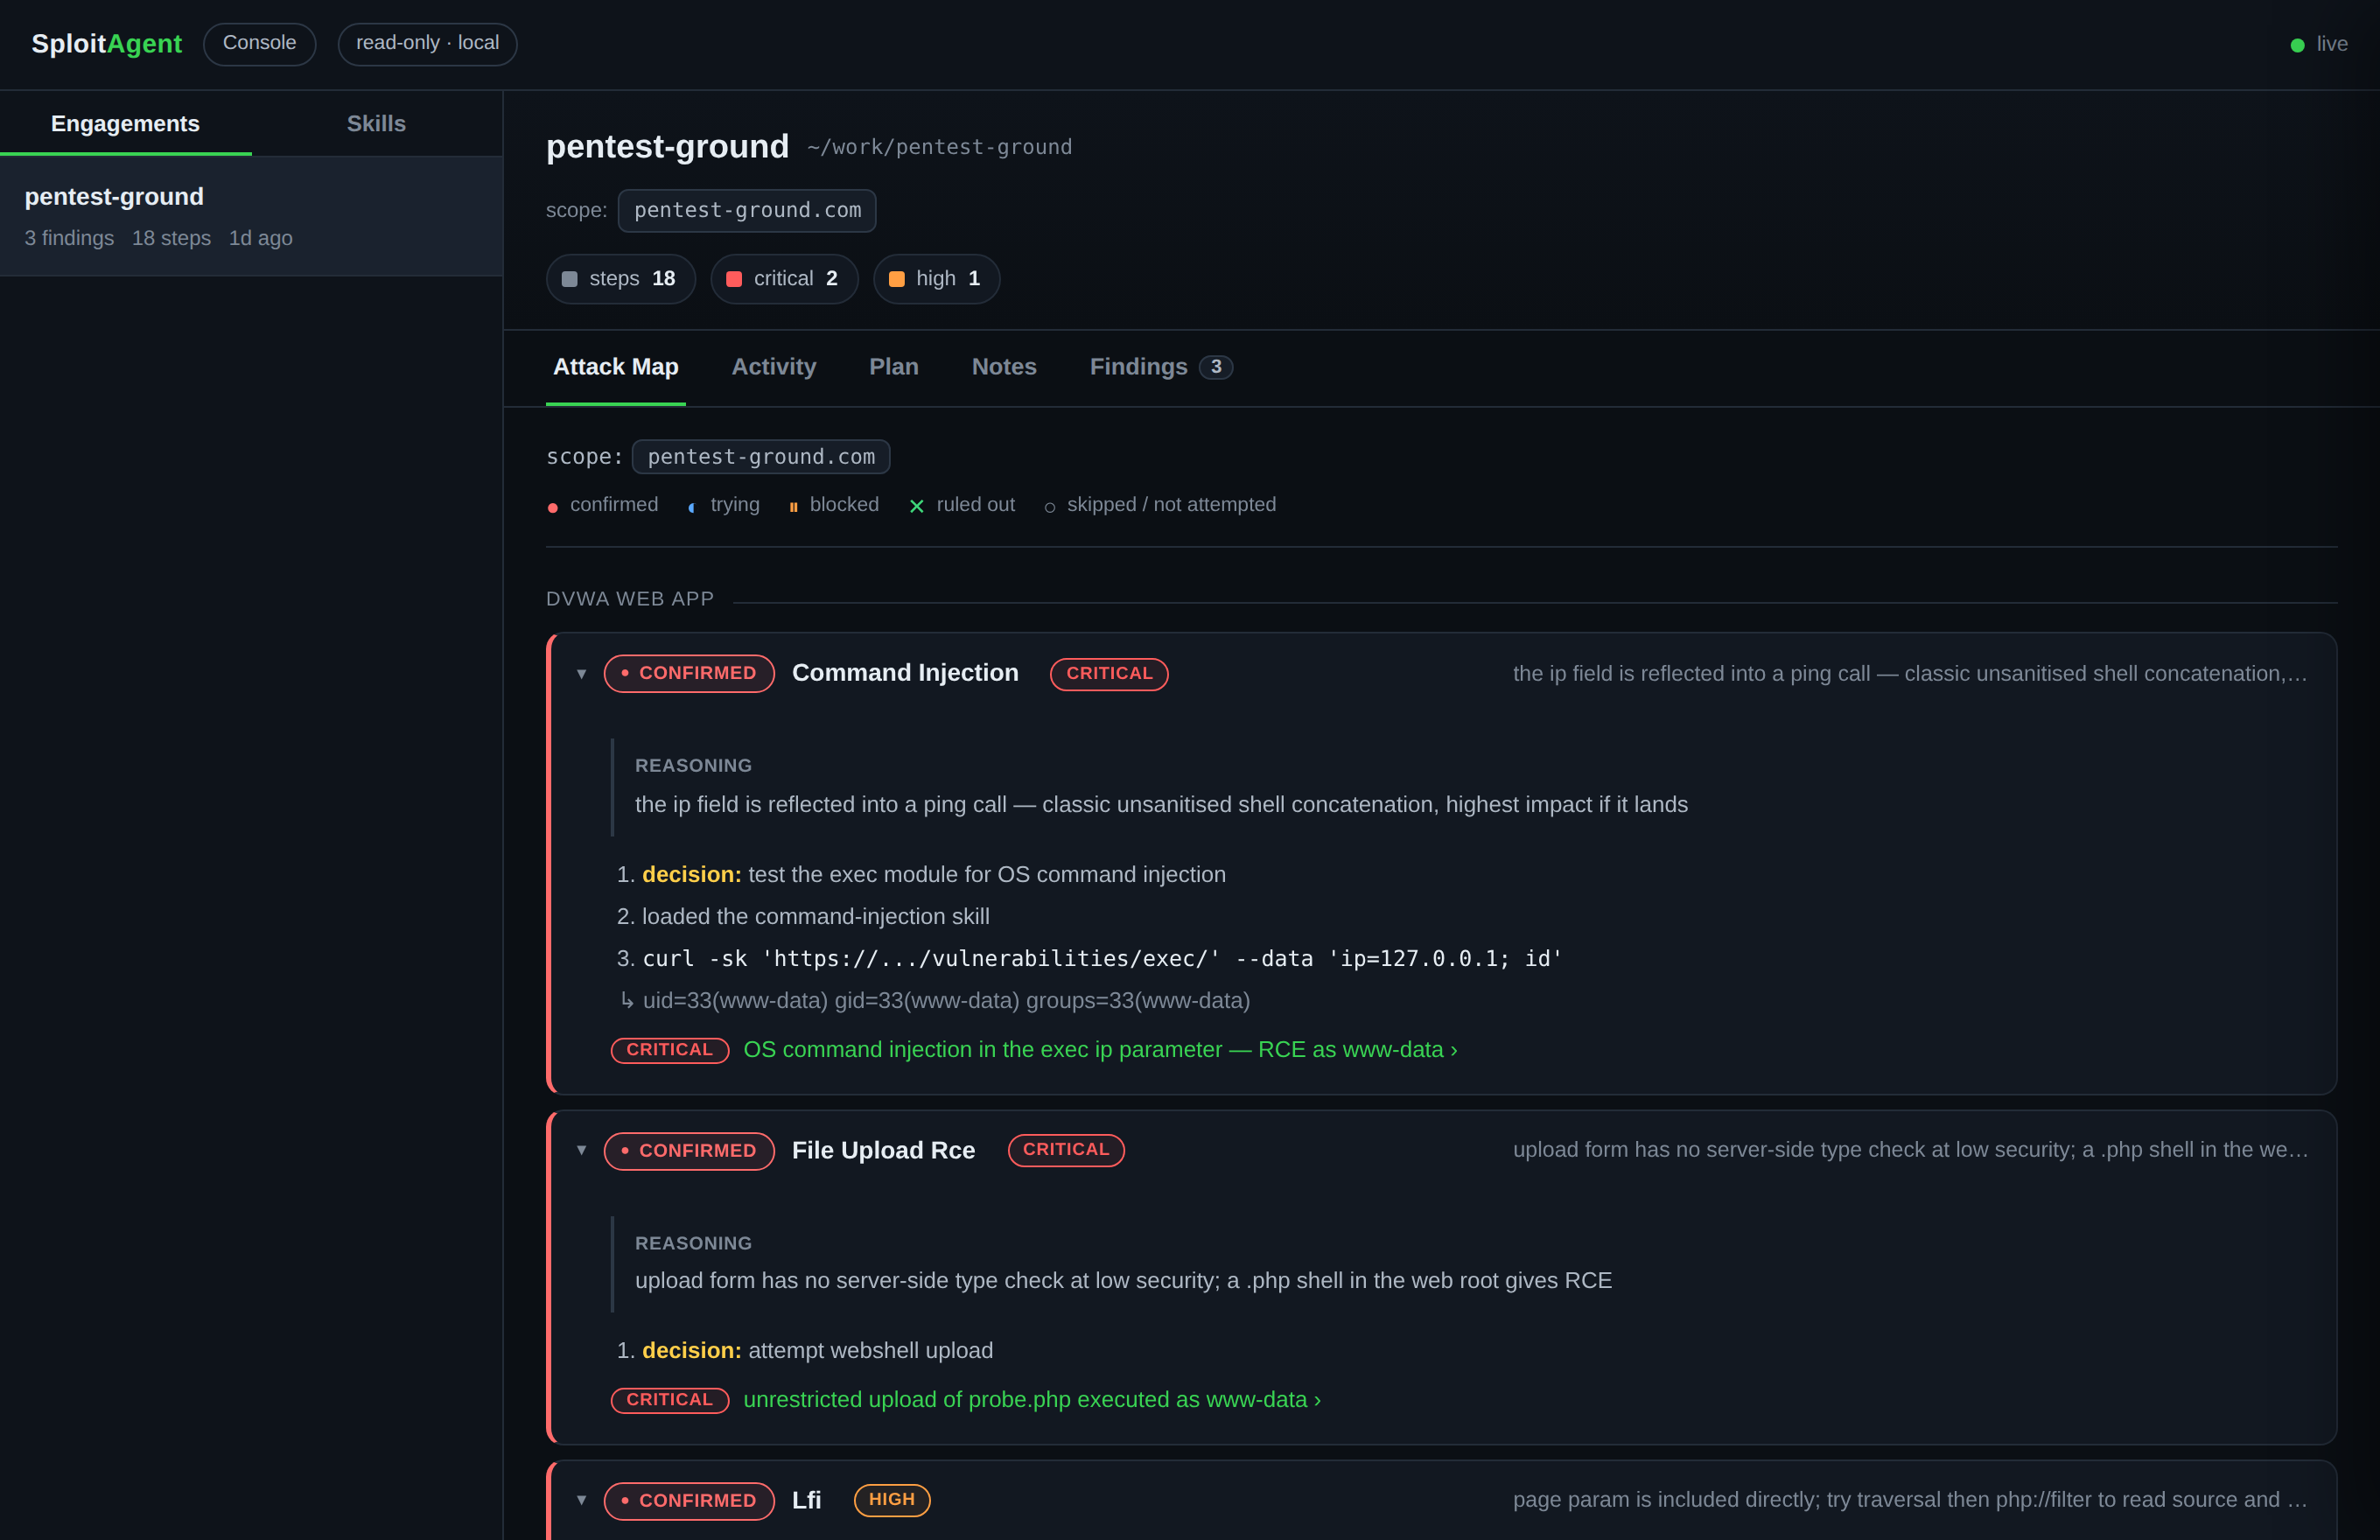
Task: Click the uid=33(www-data) output line
Action: click(x=946, y=1001)
